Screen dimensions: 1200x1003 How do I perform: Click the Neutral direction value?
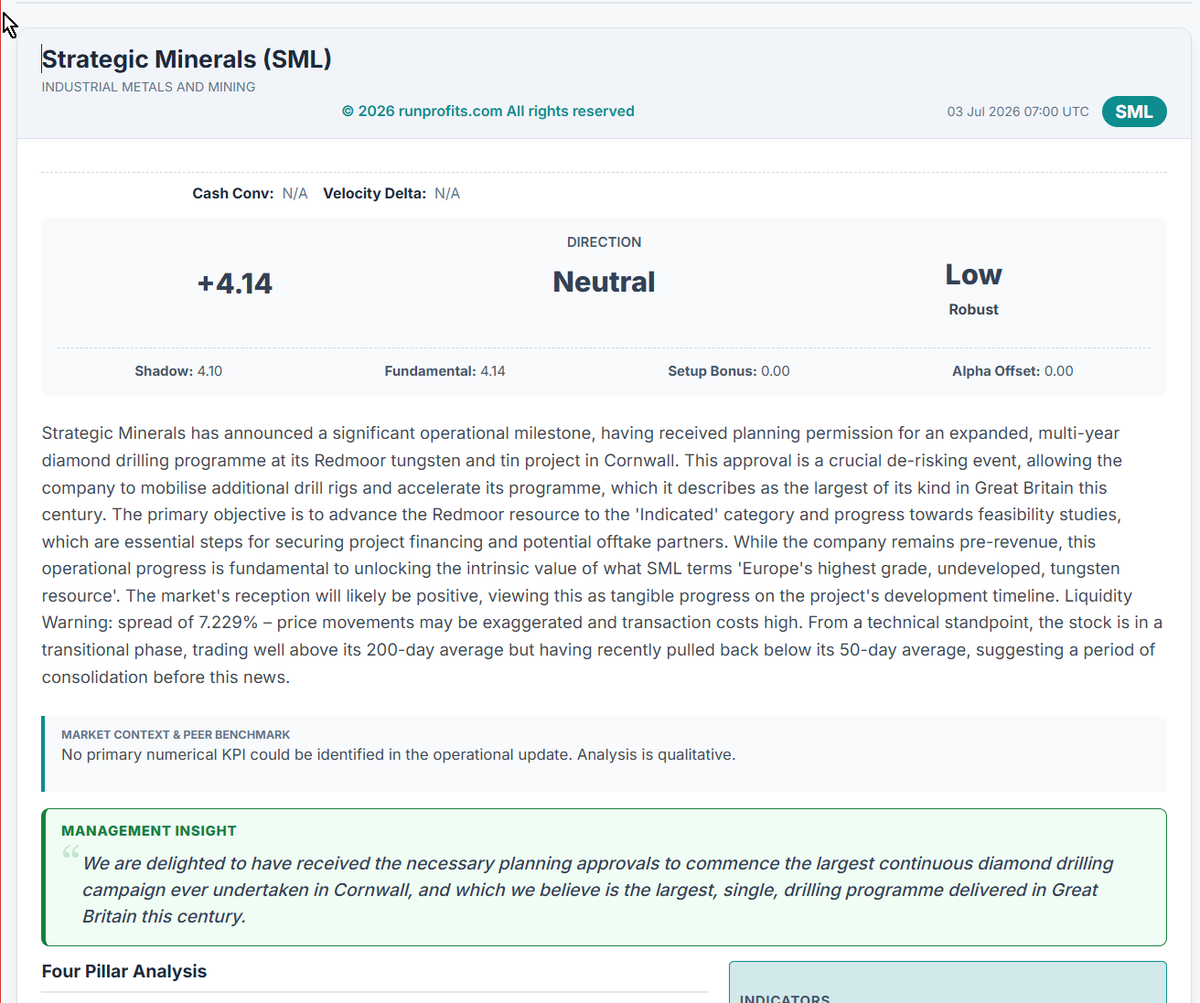[x=604, y=282]
